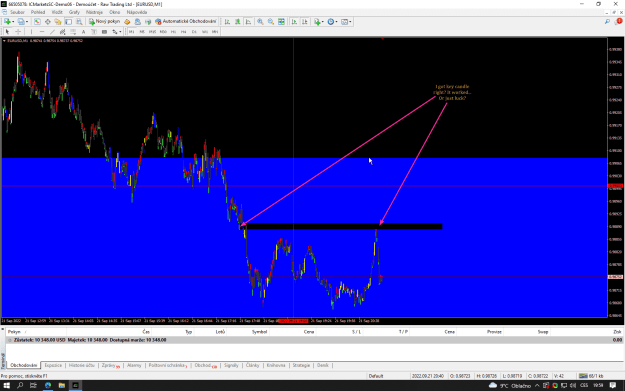Toggle the Navigator folder icon
The height and width of the screenshot is (391, 625).
pyautogui.click(x=58, y=22)
